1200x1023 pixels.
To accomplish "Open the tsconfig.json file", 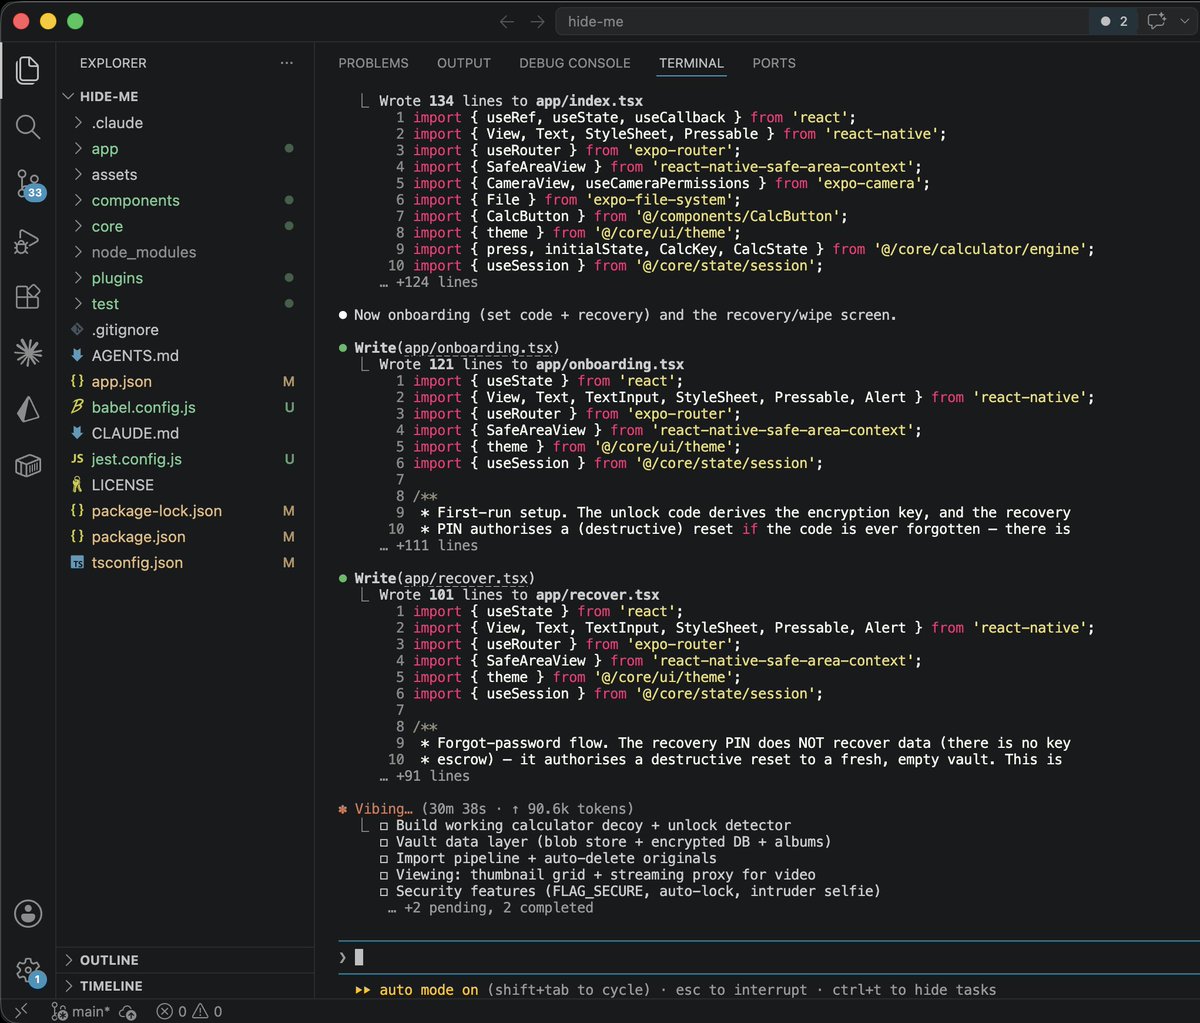I will pos(185,563).
